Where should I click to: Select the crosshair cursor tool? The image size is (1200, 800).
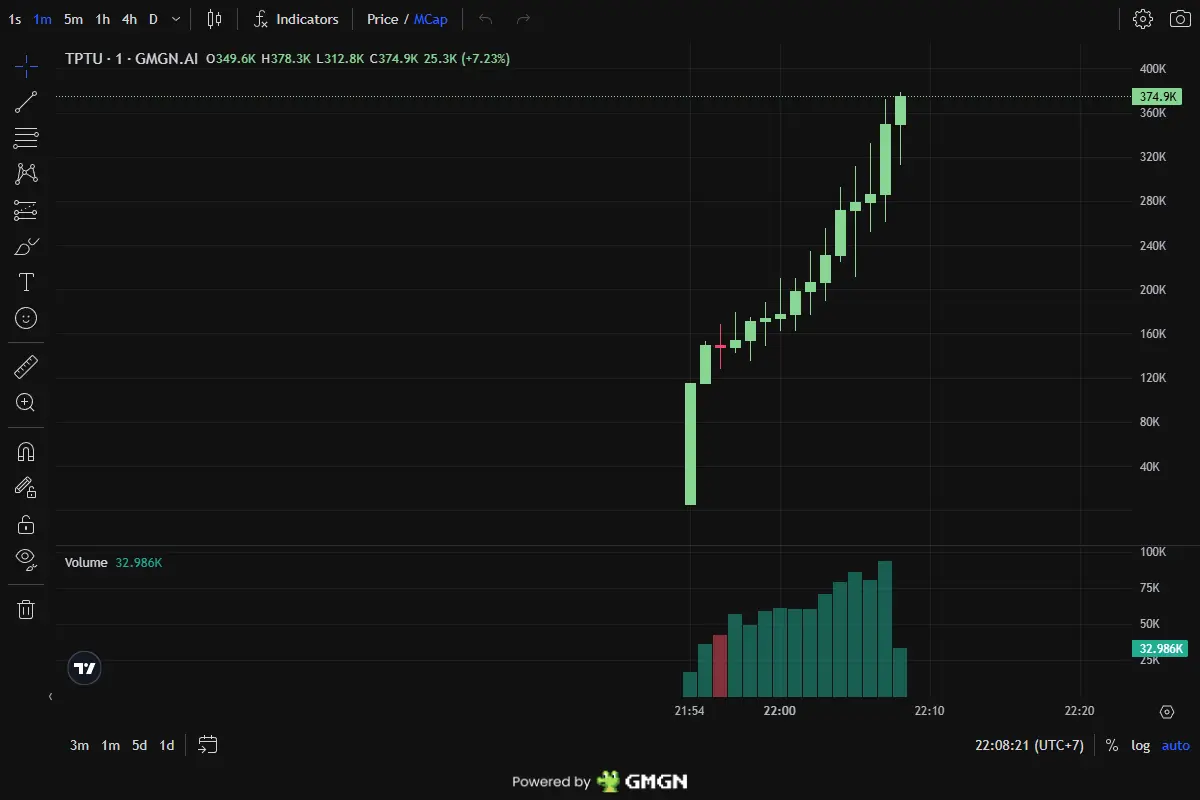tap(26, 67)
